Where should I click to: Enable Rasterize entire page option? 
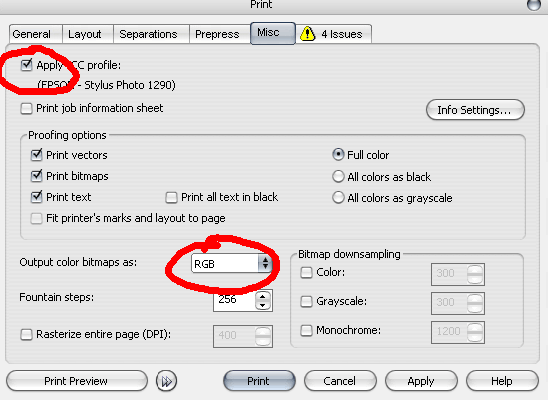(x=26, y=334)
